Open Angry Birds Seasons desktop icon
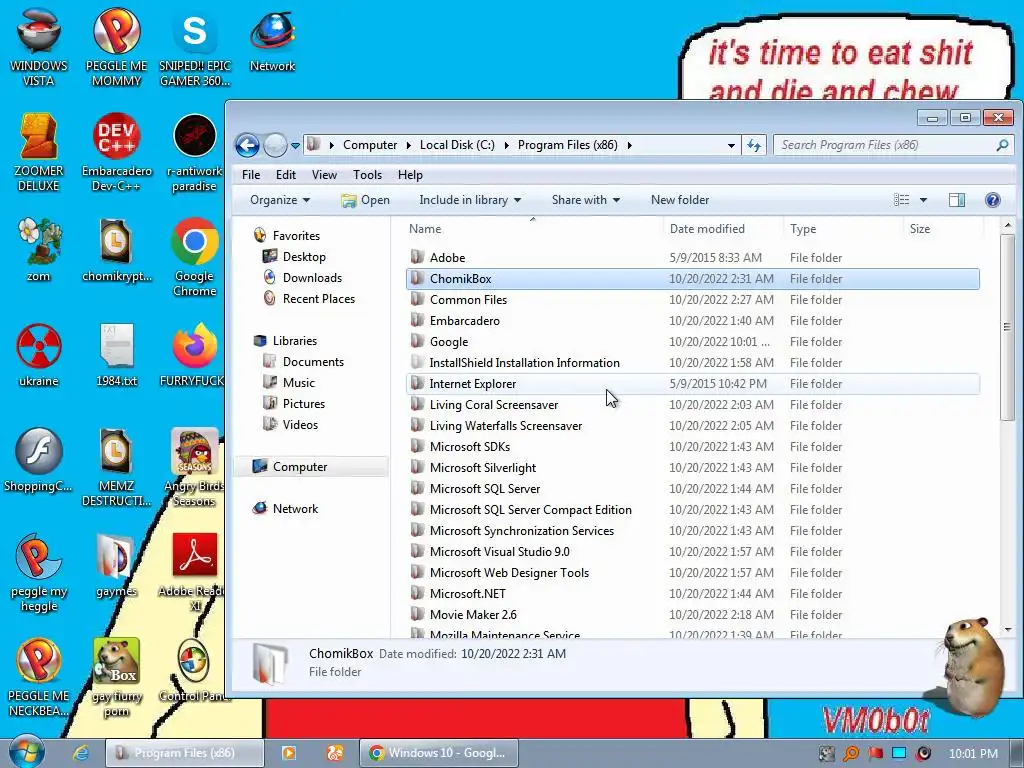The height and width of the screenshot is (768, 1024). pos(195,466)
